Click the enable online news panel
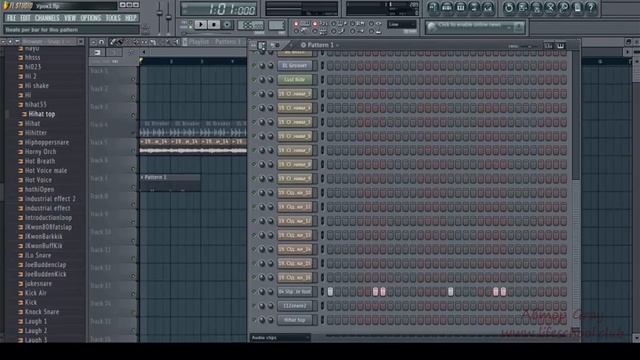 475,27
